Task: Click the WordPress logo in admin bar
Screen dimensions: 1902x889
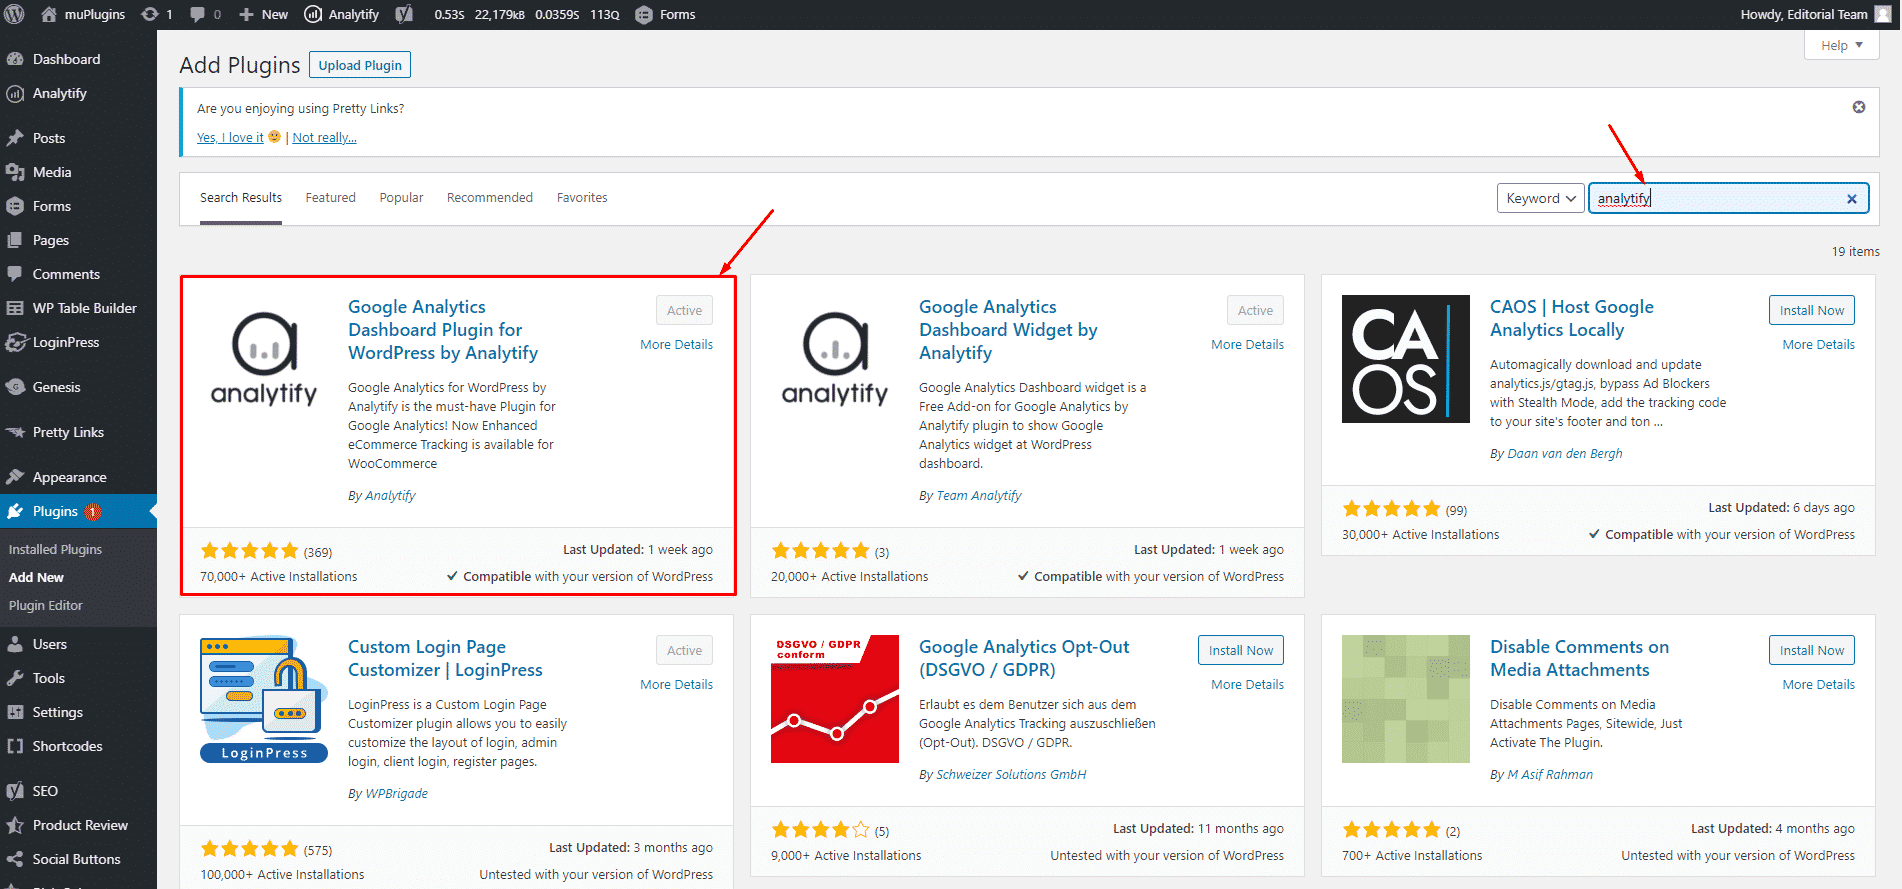Action: 14,14
